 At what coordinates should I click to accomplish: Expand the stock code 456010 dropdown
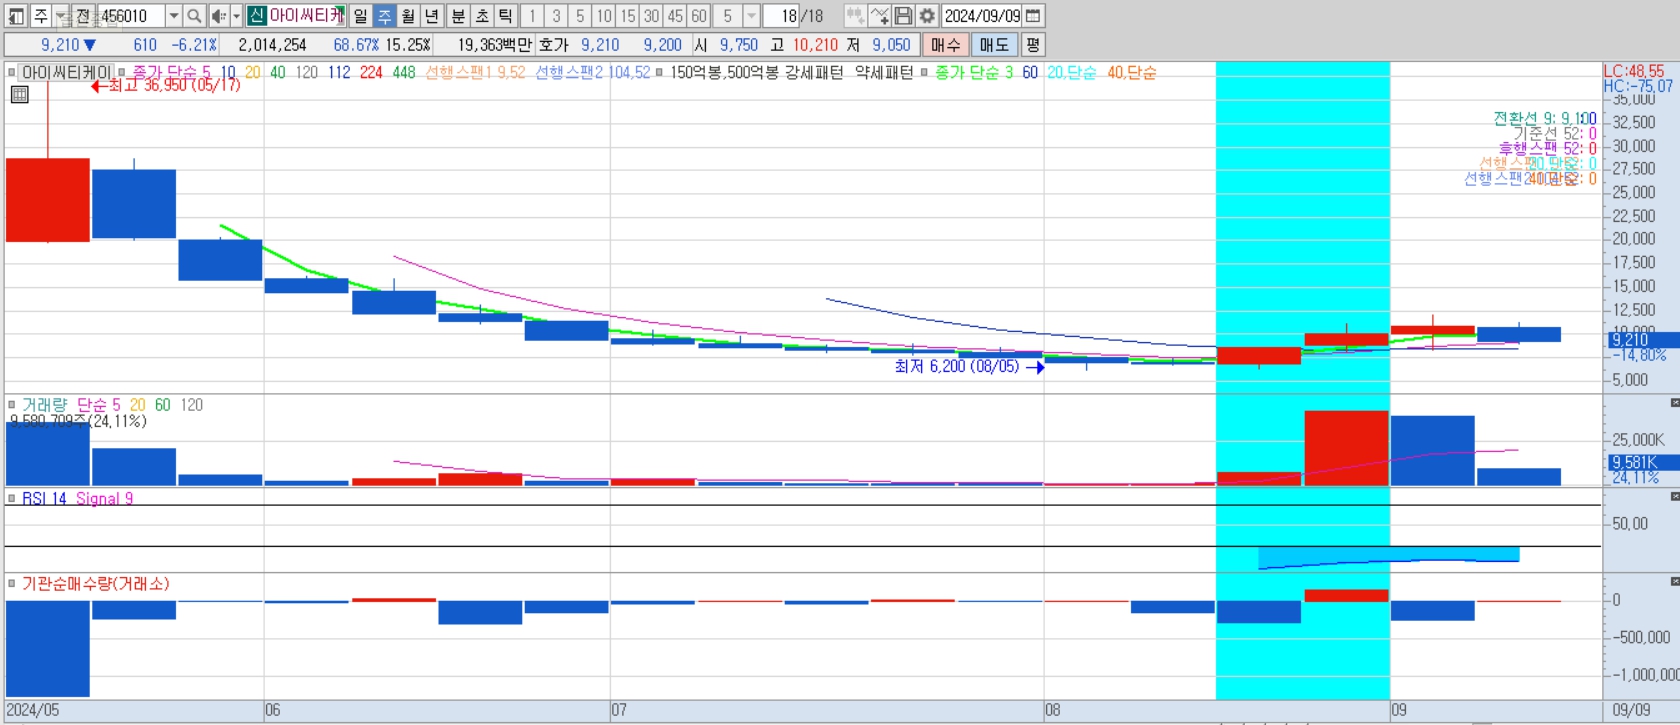click(x=173, y=16)
